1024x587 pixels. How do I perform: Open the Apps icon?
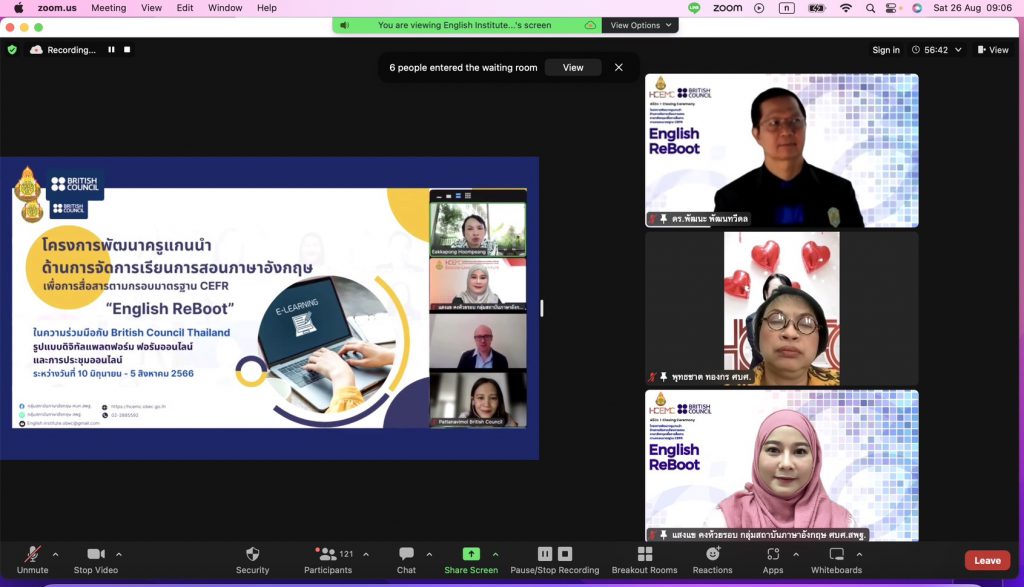tap(773, 554)
